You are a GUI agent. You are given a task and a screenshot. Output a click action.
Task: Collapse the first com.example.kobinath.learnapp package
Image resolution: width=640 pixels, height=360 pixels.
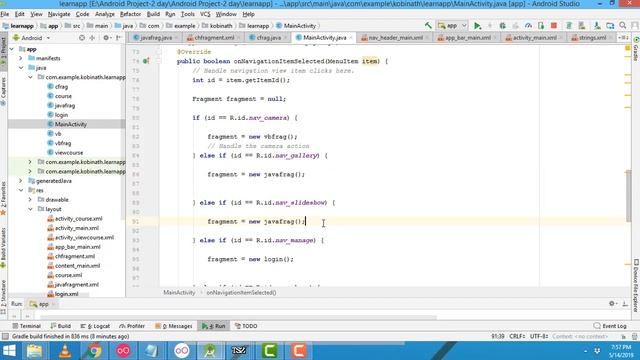point(30,77)
